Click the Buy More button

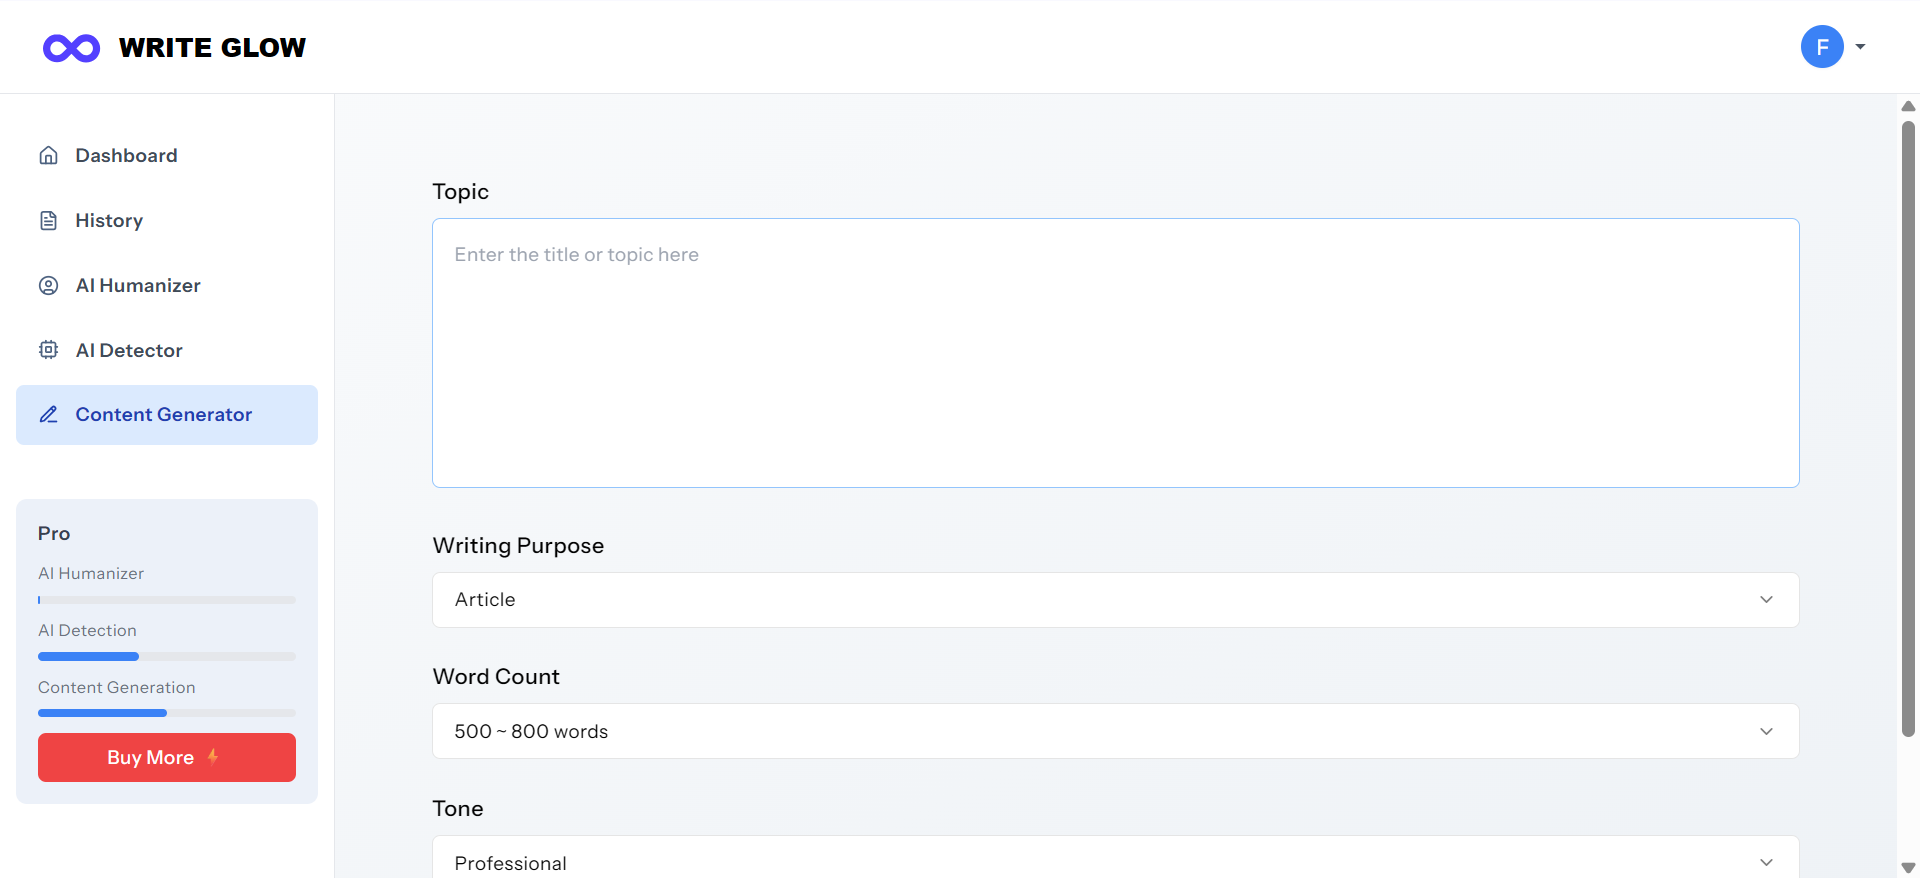[167, 757]
